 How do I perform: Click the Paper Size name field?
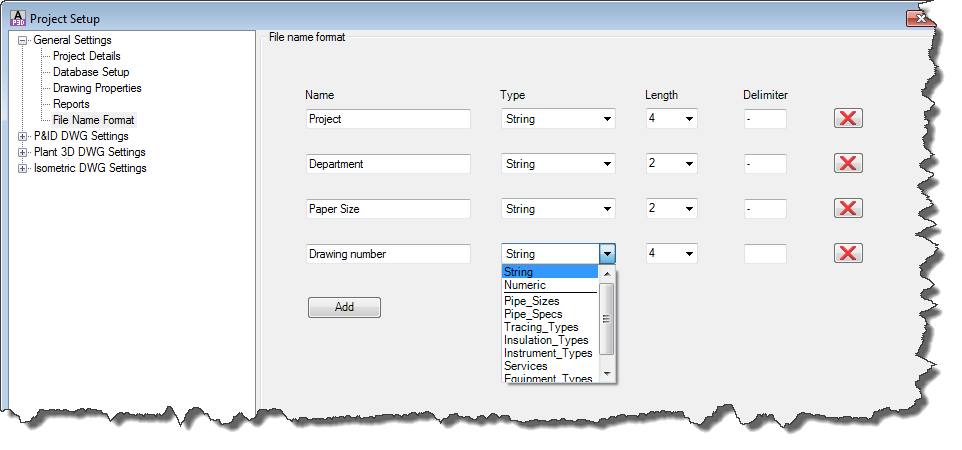(388, 209)
